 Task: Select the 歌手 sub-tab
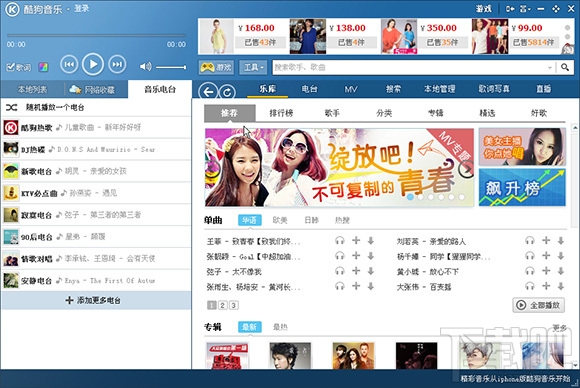pos(332,113)
